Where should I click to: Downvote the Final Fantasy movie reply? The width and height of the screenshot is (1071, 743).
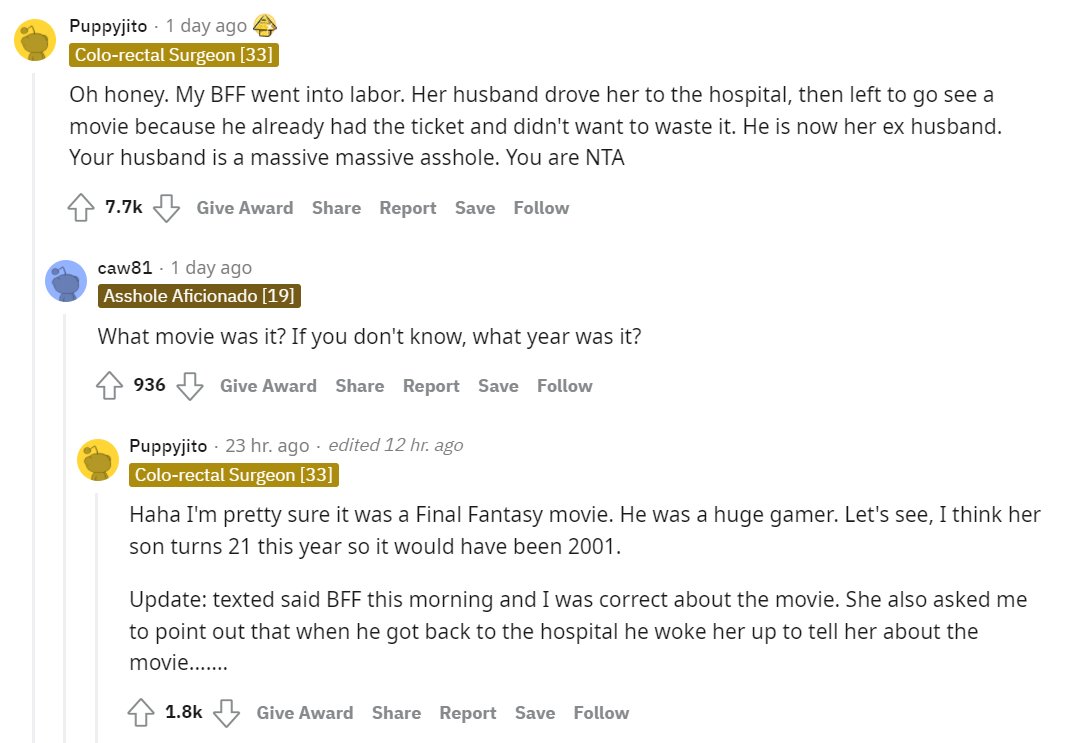coord(227,713)
